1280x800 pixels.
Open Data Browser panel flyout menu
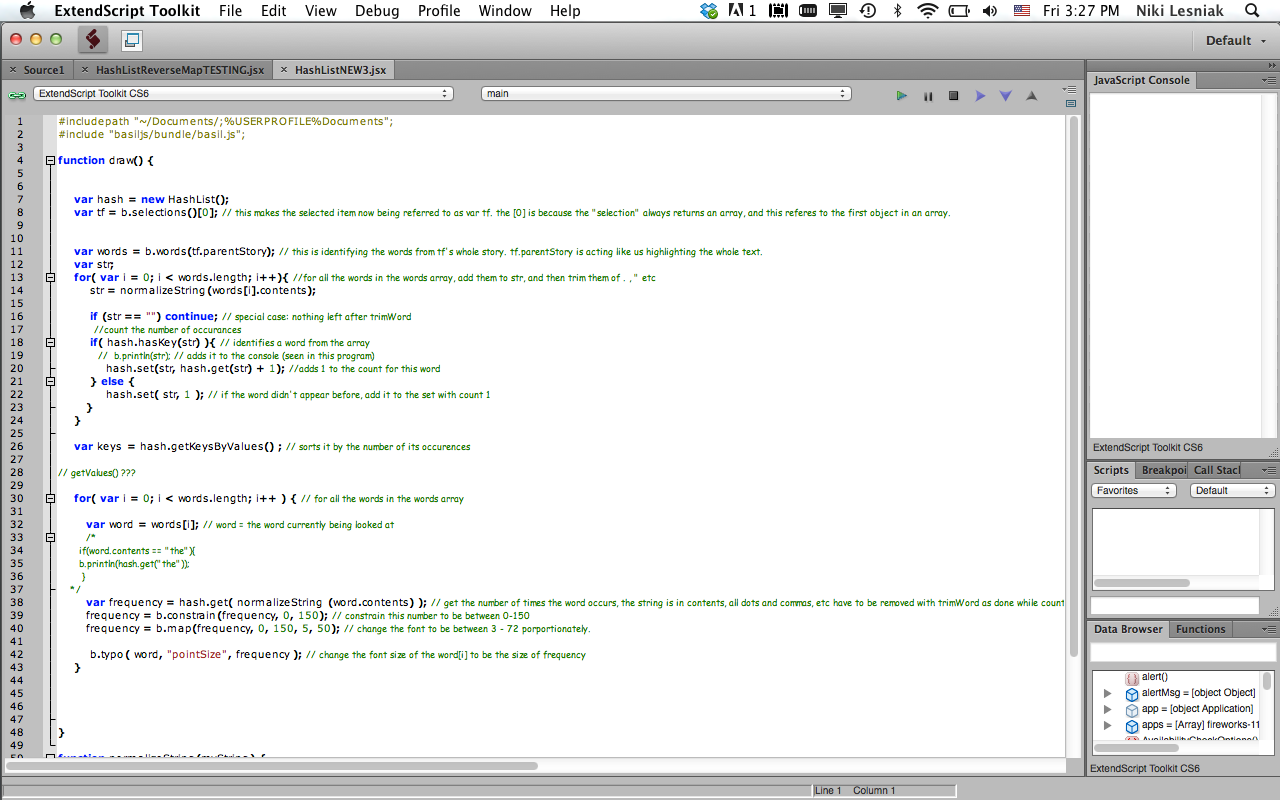pos(1269,629)
